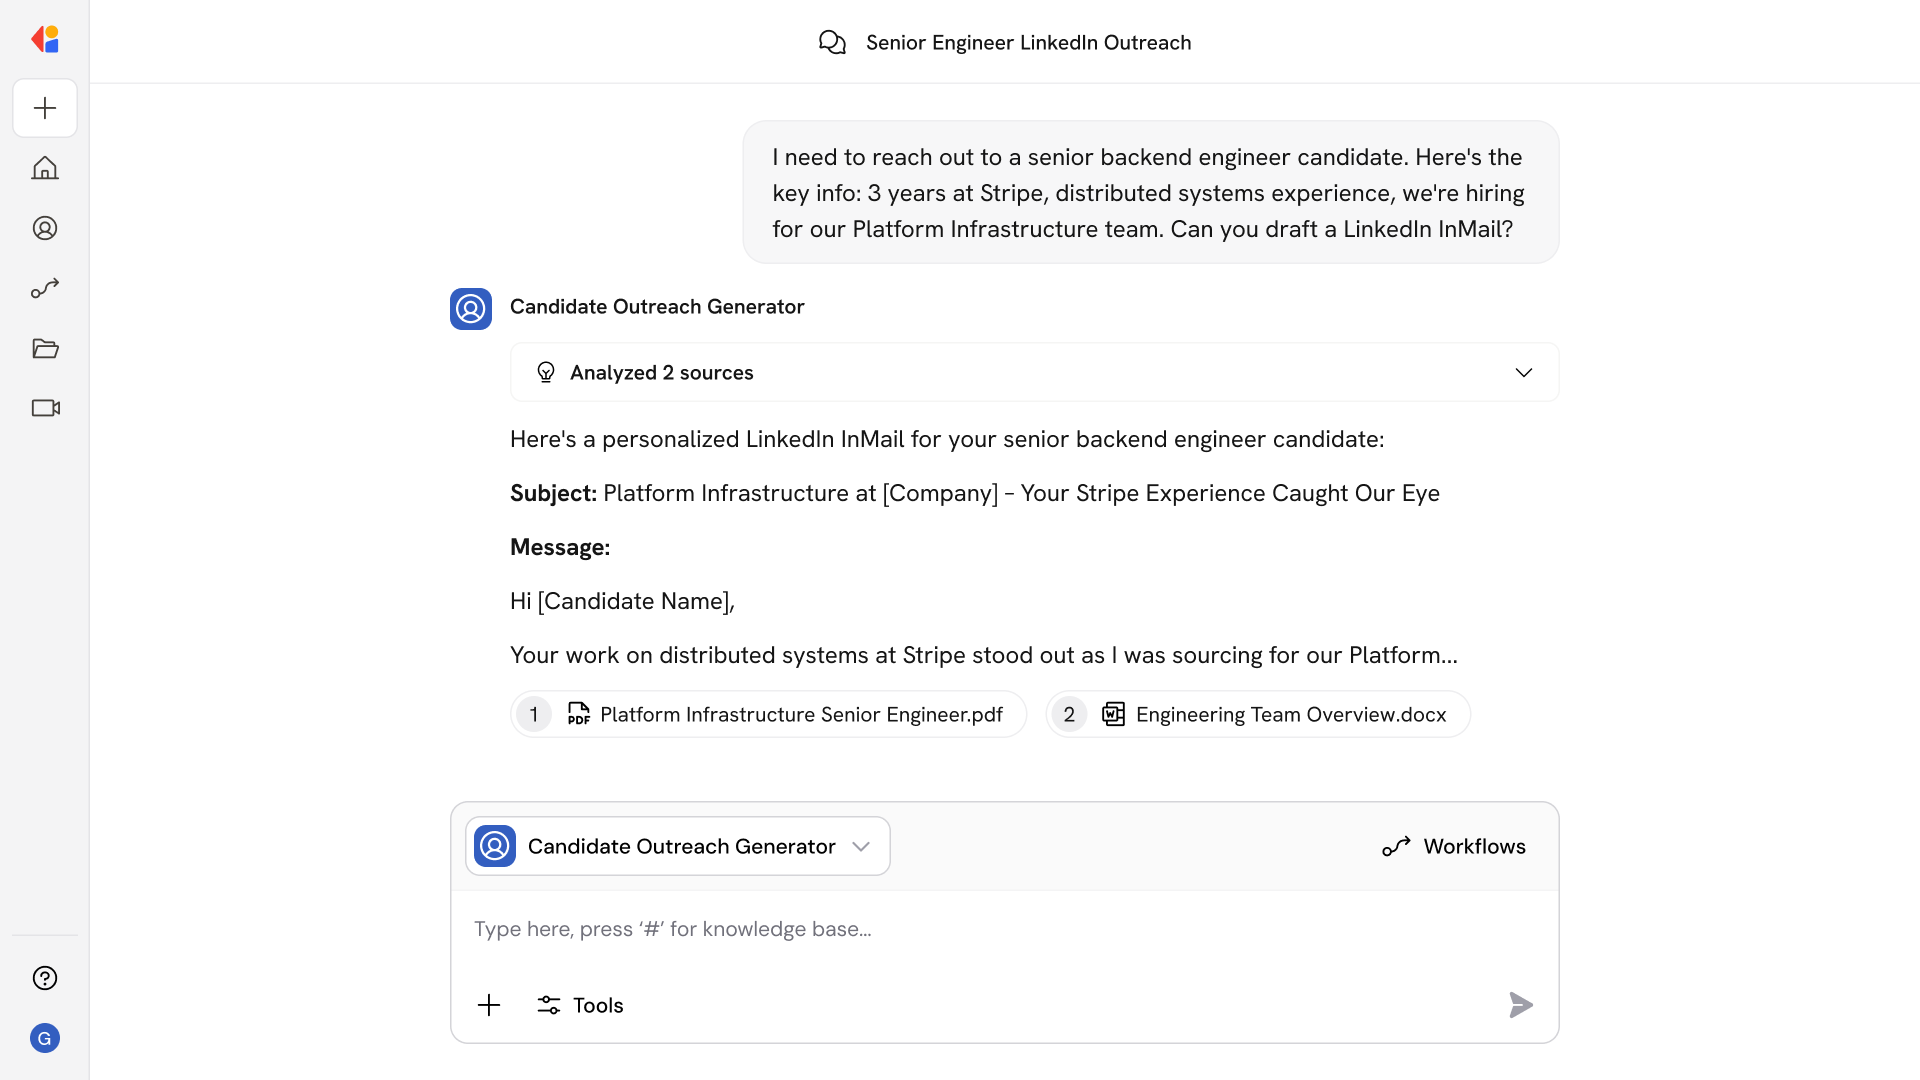The height and width of the screenshot is (1080, 1920).
Task: Open user account avatar G
Action: coord(45,1038)
